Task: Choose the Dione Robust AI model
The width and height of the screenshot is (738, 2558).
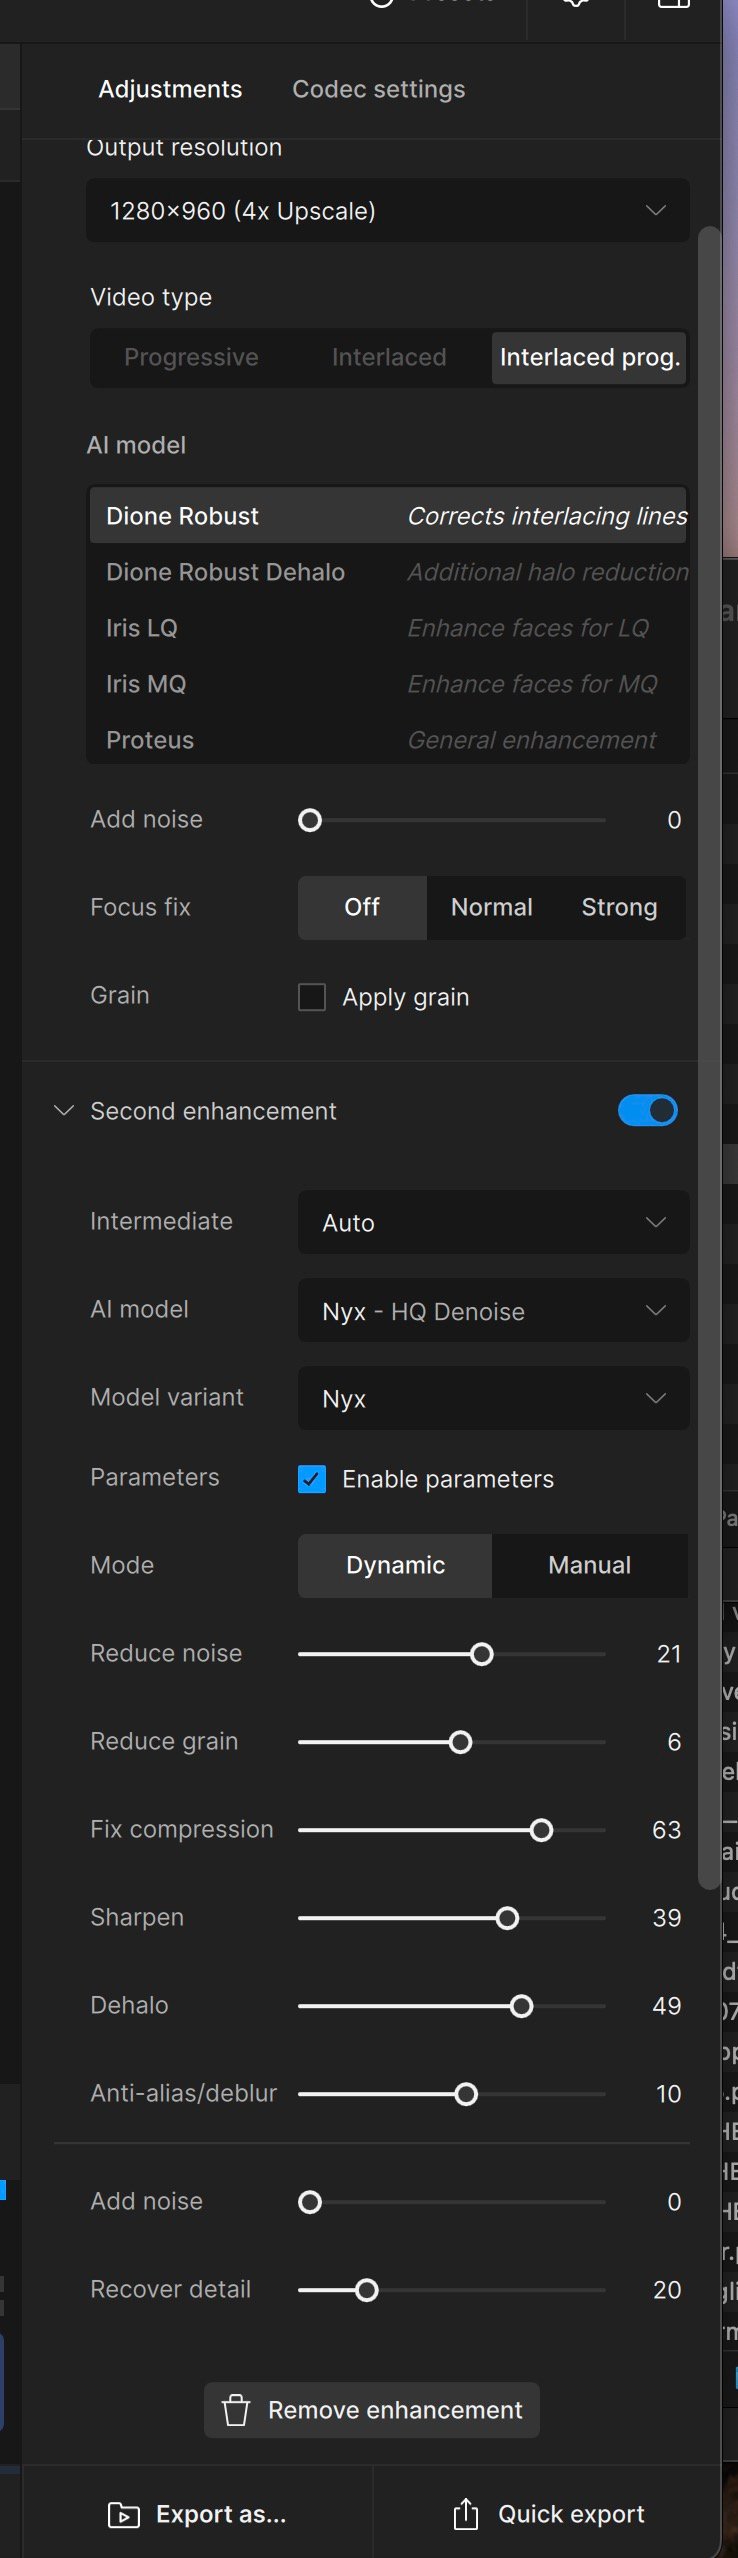Action: click(388, 516)
